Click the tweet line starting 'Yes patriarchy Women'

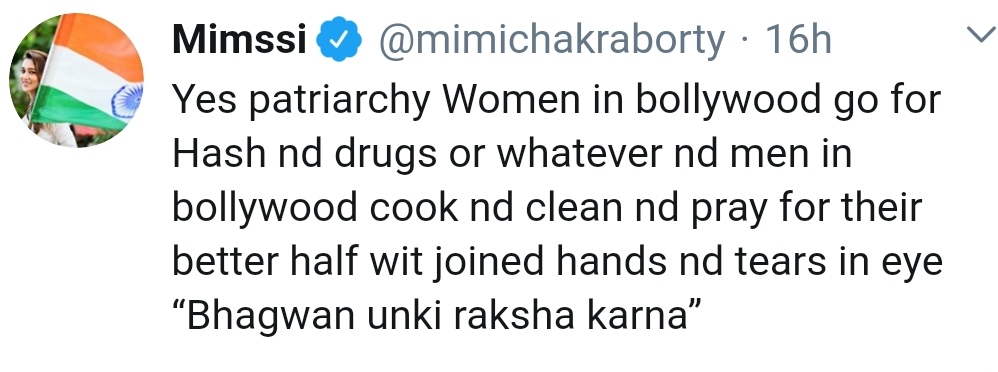556,102
